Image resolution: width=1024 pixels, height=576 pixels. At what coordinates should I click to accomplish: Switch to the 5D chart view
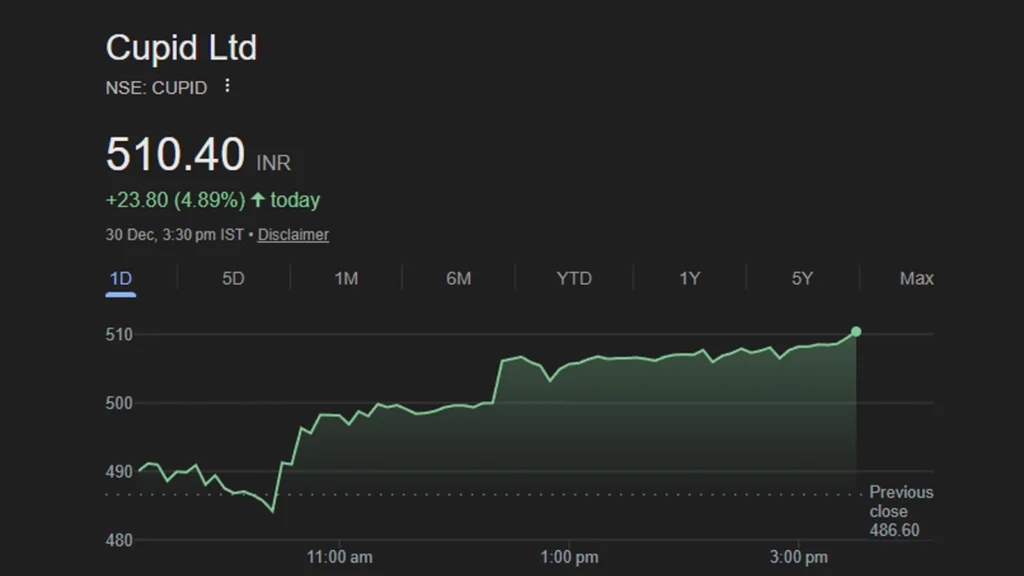click(235, 278)
